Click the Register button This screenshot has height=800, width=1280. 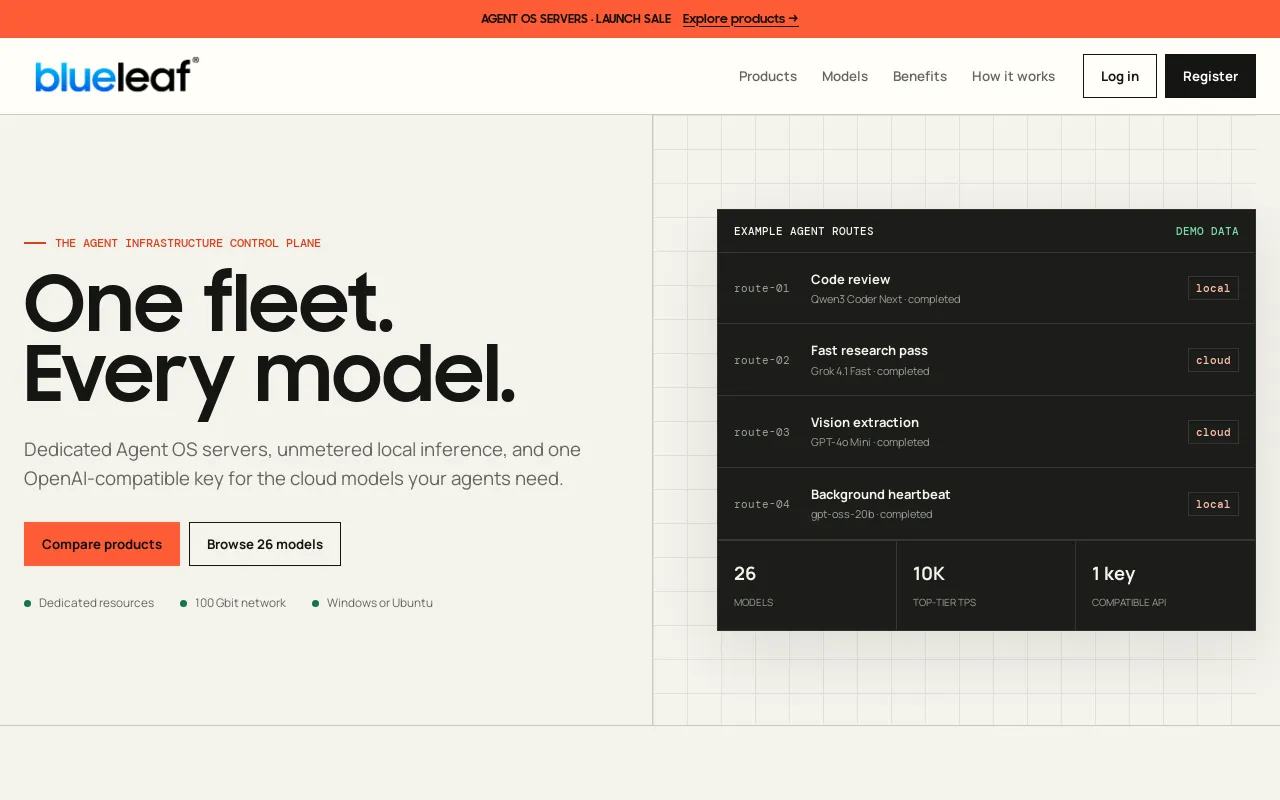1210,76
